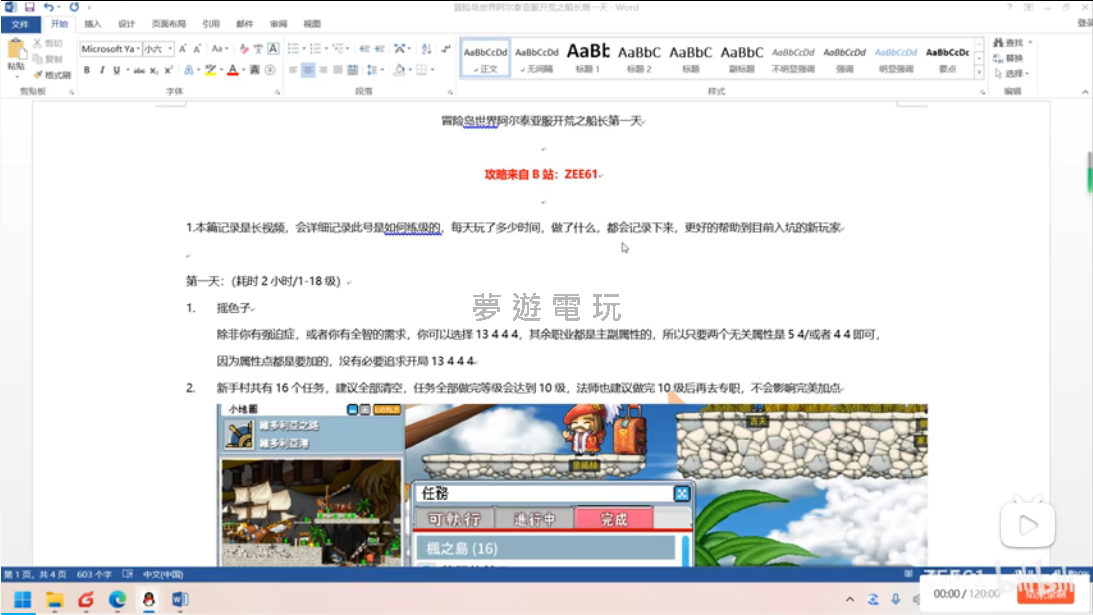This screenshot has height=615, width=1093.
Task: Click the Format Painter (格式刷) button
Action: pyautogui.click(x=52, y=75)
